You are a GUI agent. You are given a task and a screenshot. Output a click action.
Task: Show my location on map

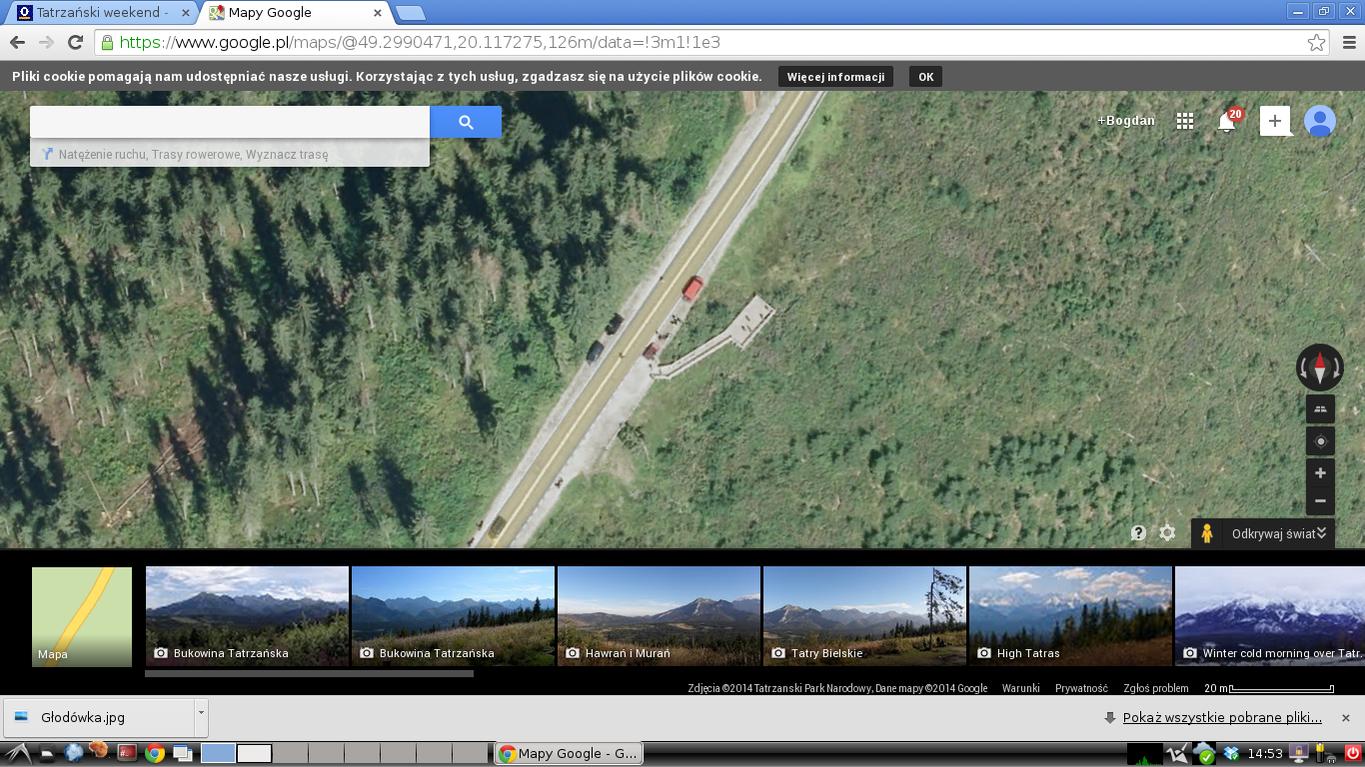point(1320,441)
